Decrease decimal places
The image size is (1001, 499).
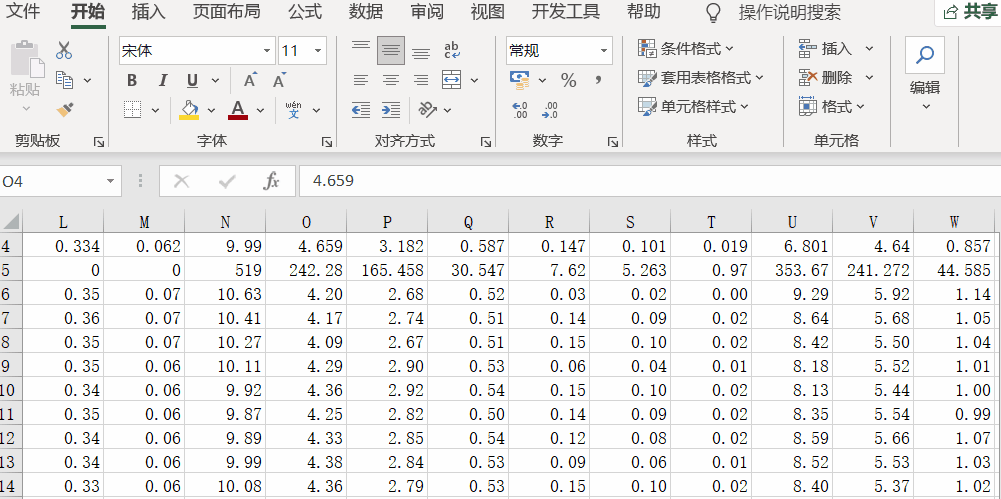550,110
